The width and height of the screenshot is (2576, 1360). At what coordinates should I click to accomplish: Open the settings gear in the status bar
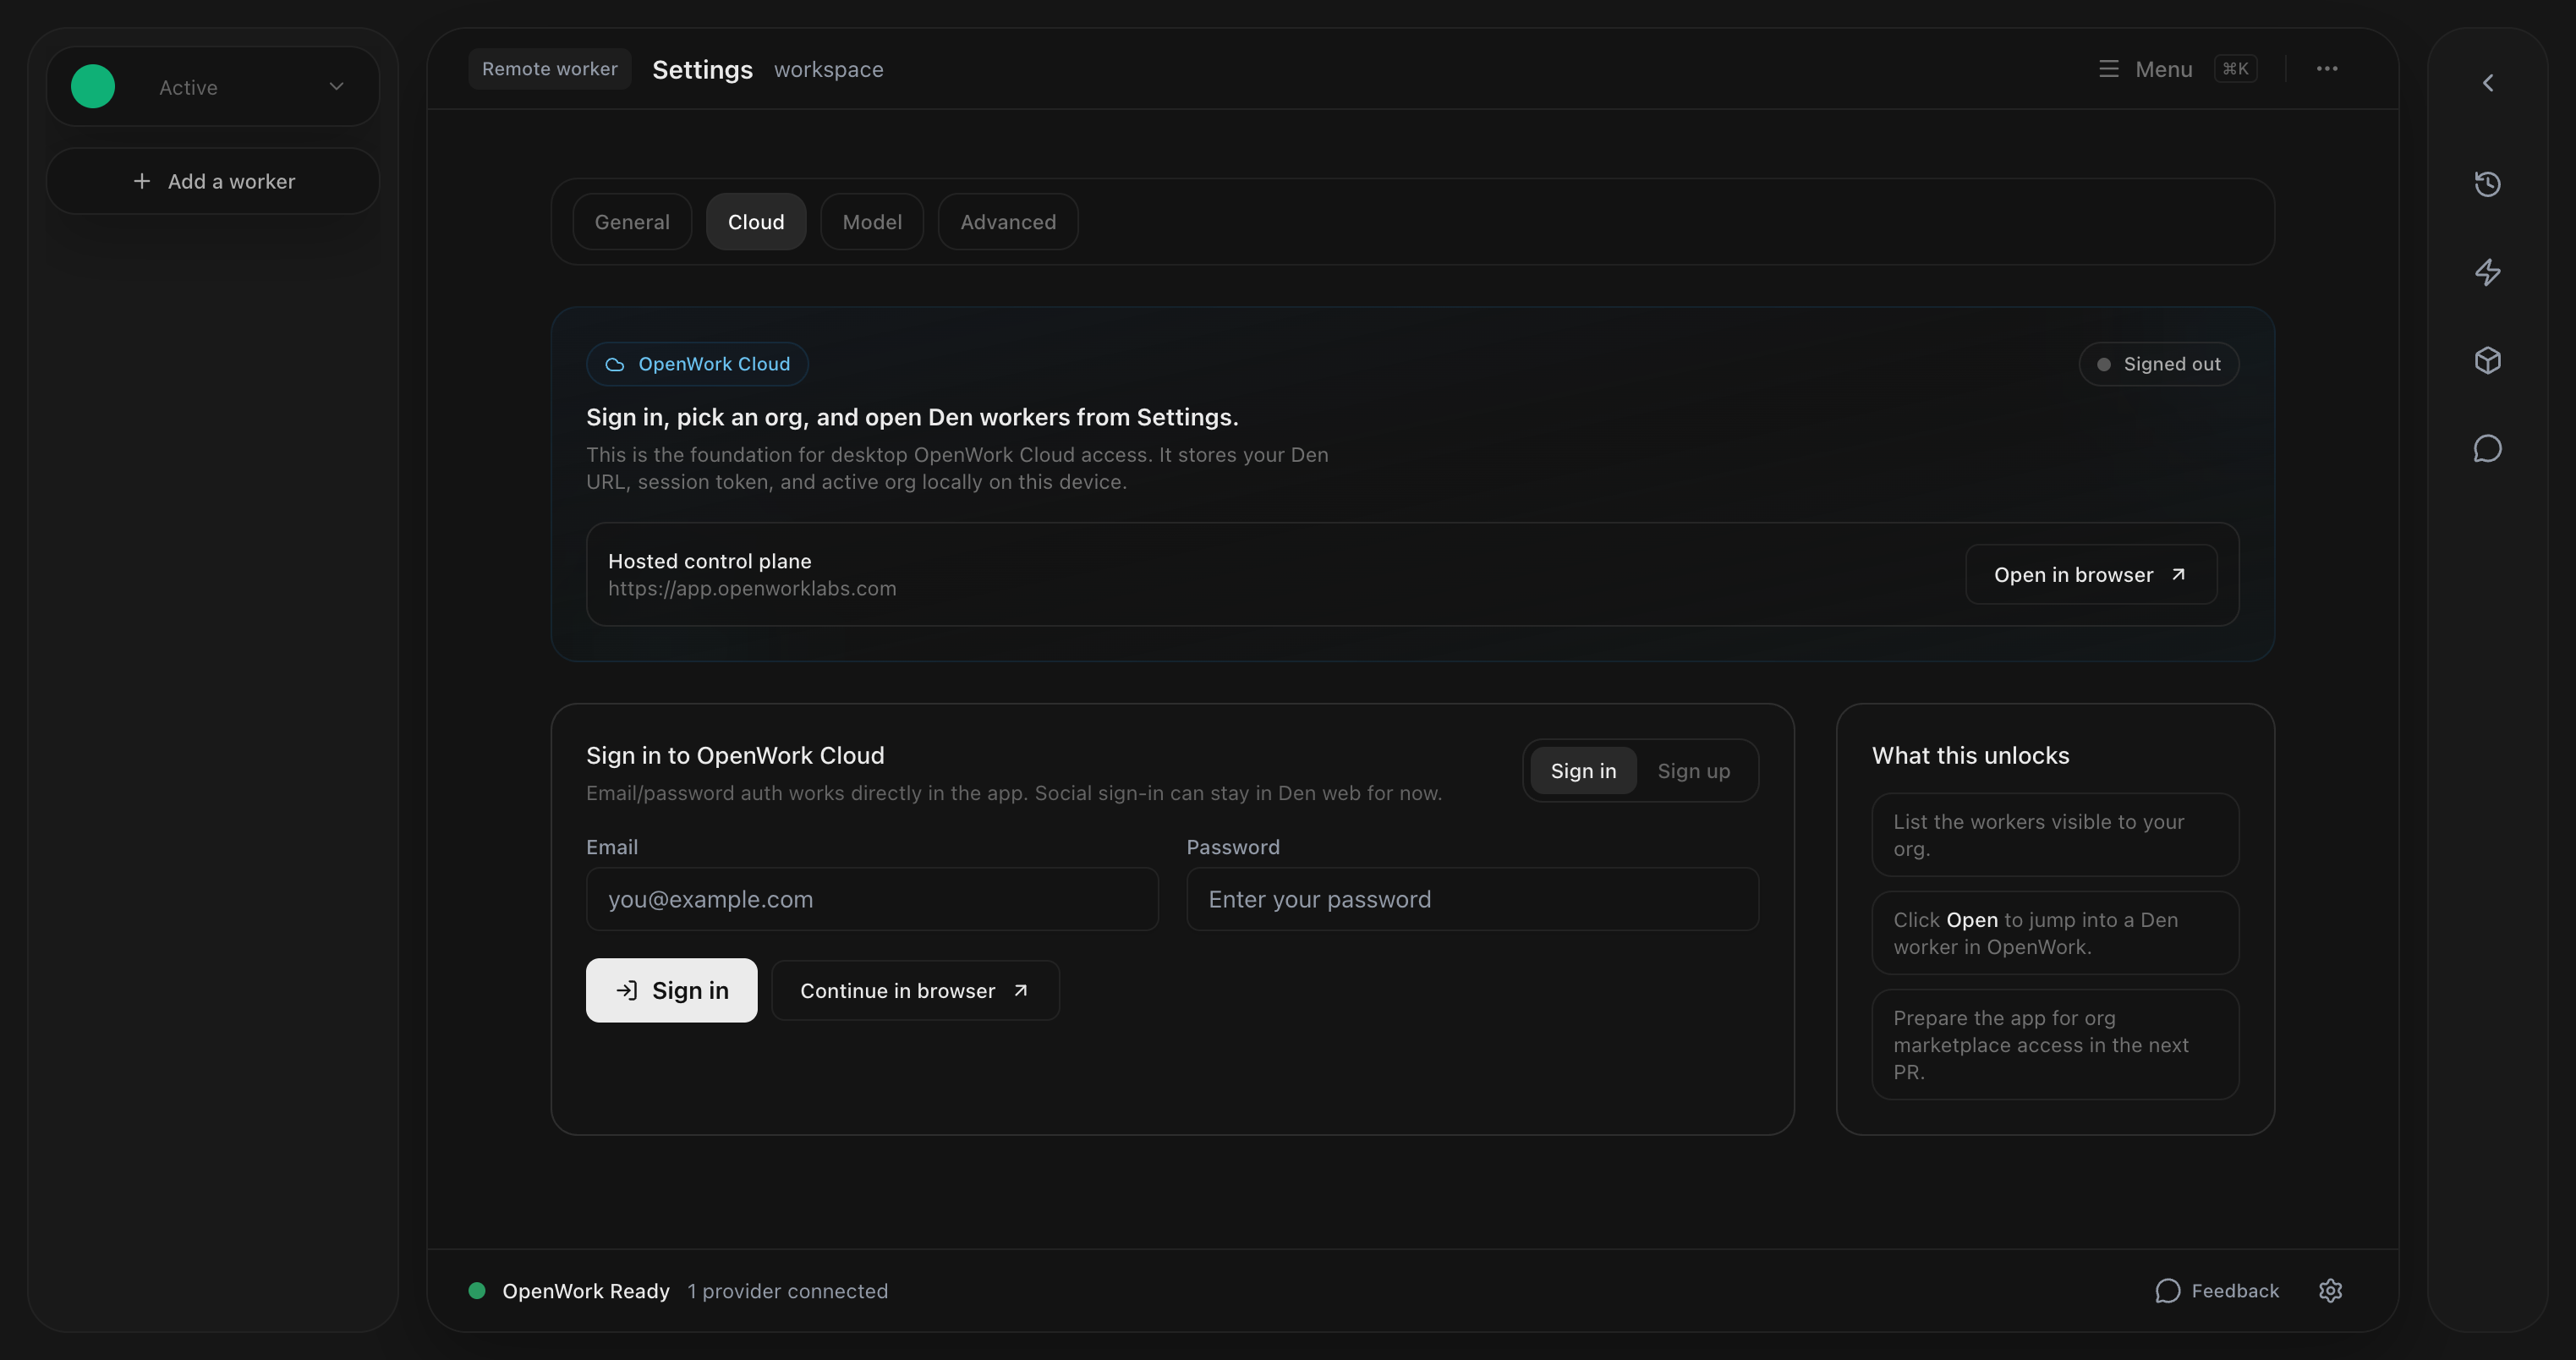click(x=2330, y=1291)
